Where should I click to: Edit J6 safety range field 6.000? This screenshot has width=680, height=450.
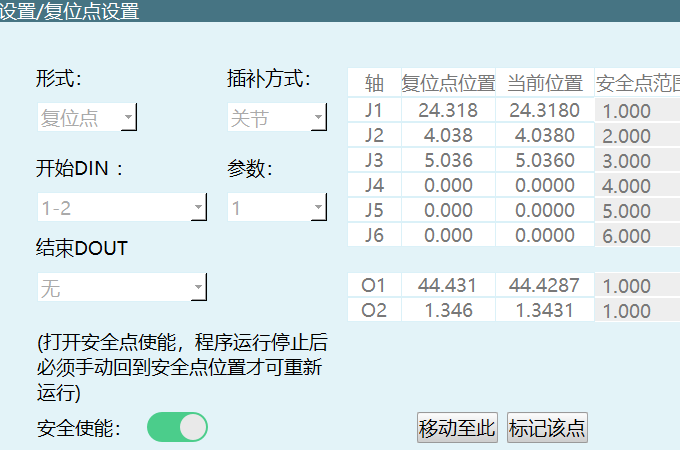(x=637, y=235)
